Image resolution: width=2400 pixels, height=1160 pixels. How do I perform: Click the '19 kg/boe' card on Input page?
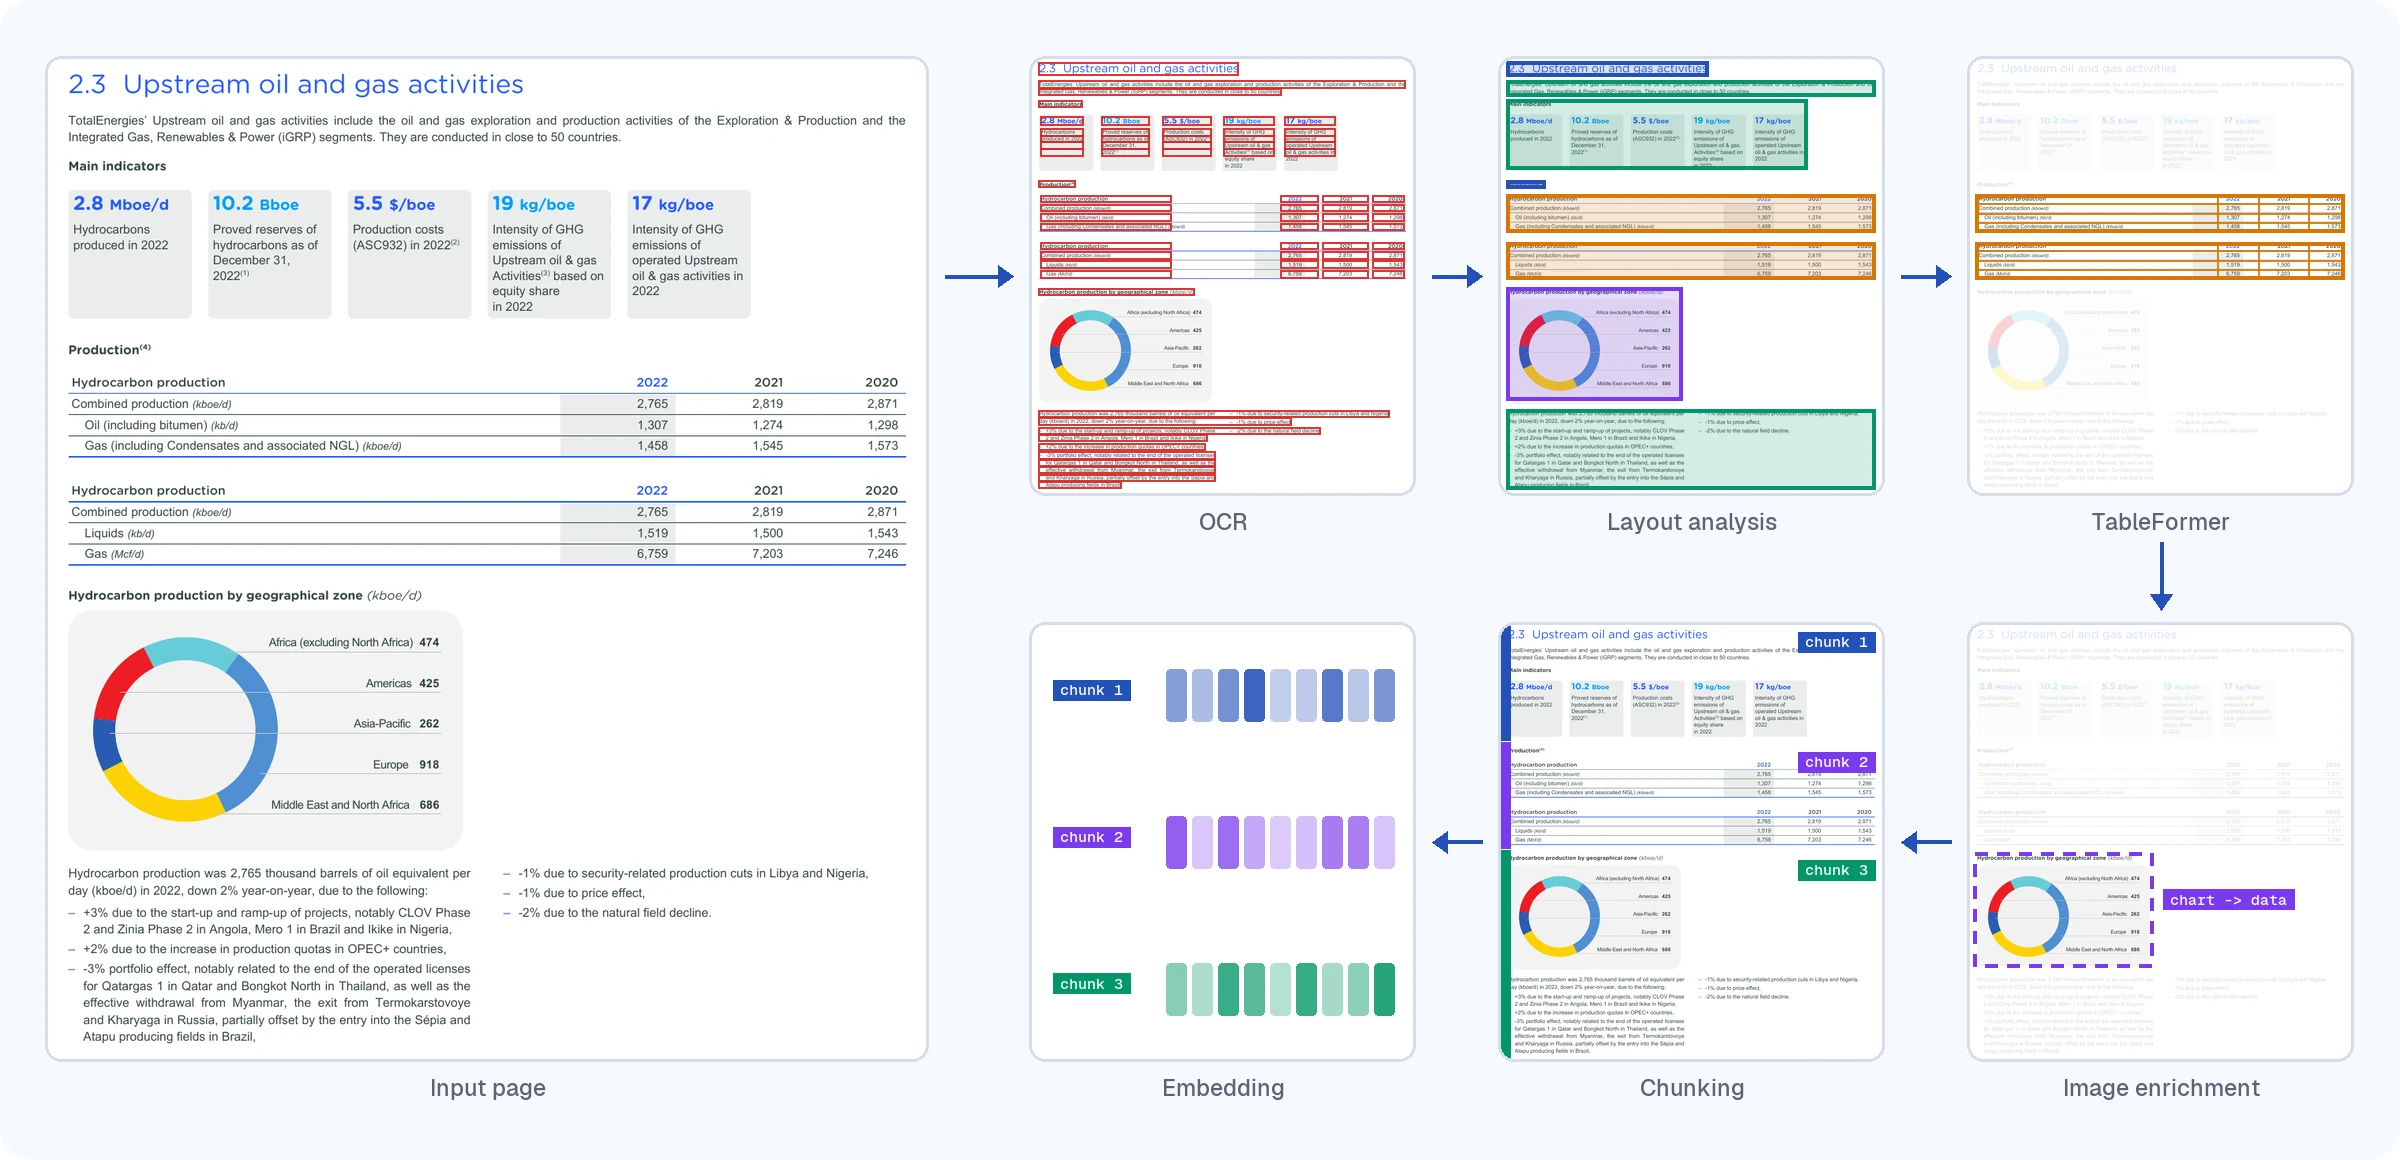[x=549, y=254]
